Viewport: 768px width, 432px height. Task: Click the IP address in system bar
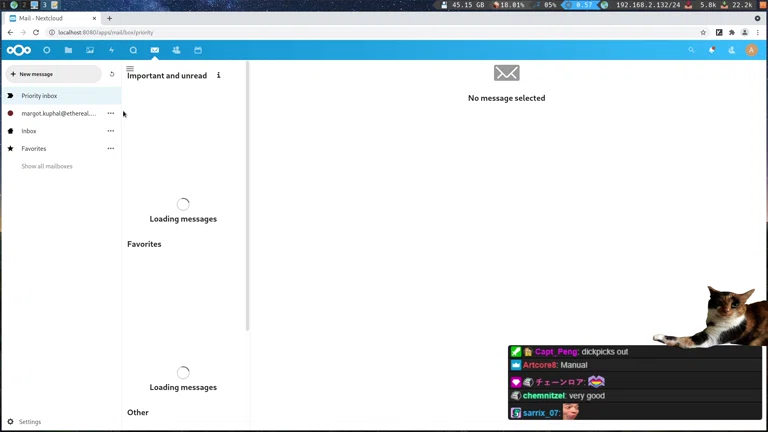click(x=648, y=5)
